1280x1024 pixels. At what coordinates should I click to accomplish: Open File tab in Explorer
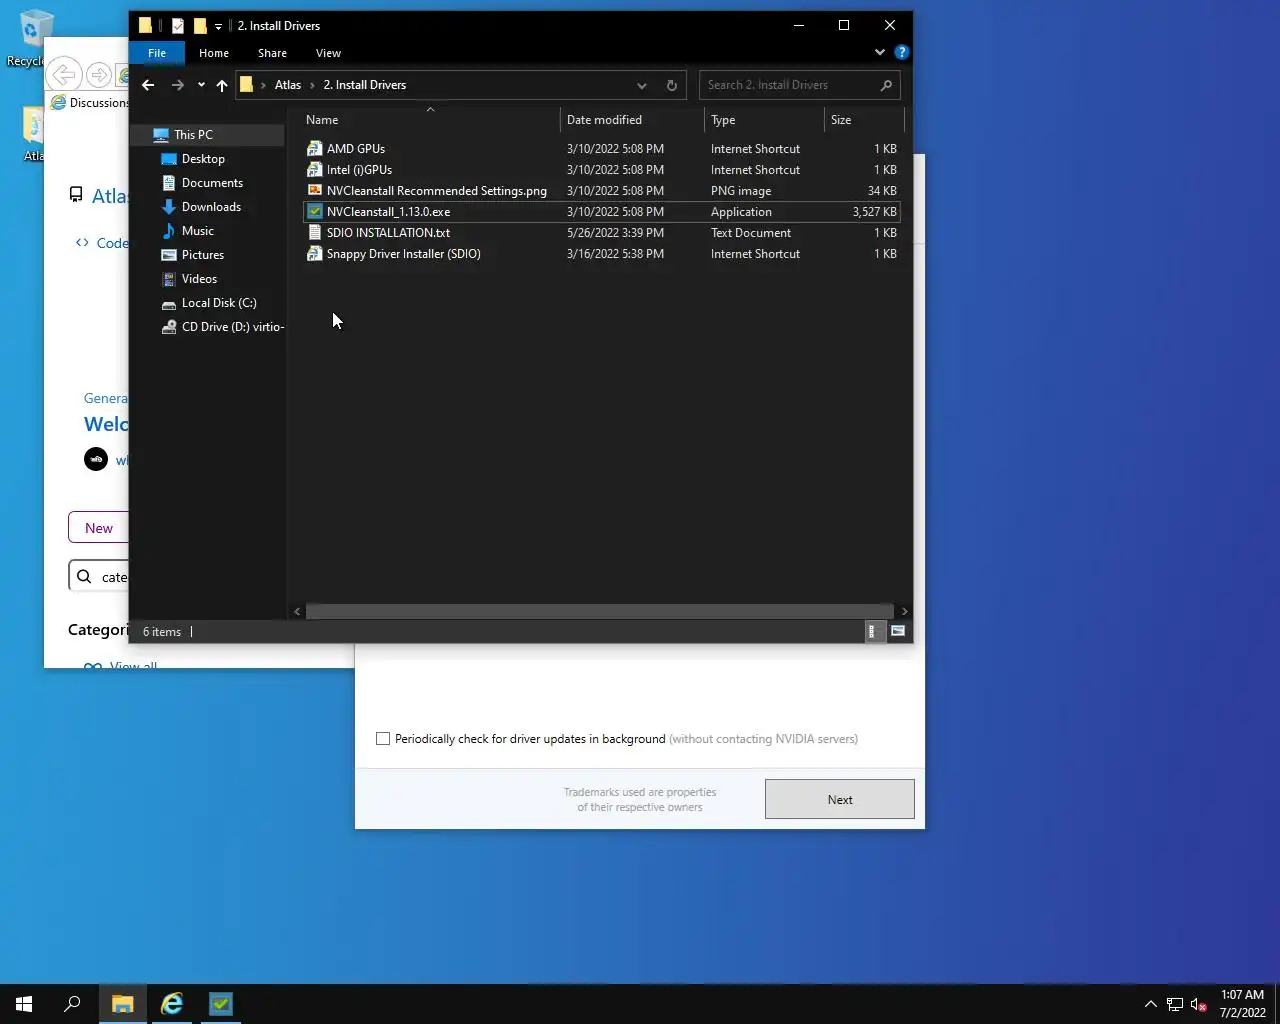157,53
